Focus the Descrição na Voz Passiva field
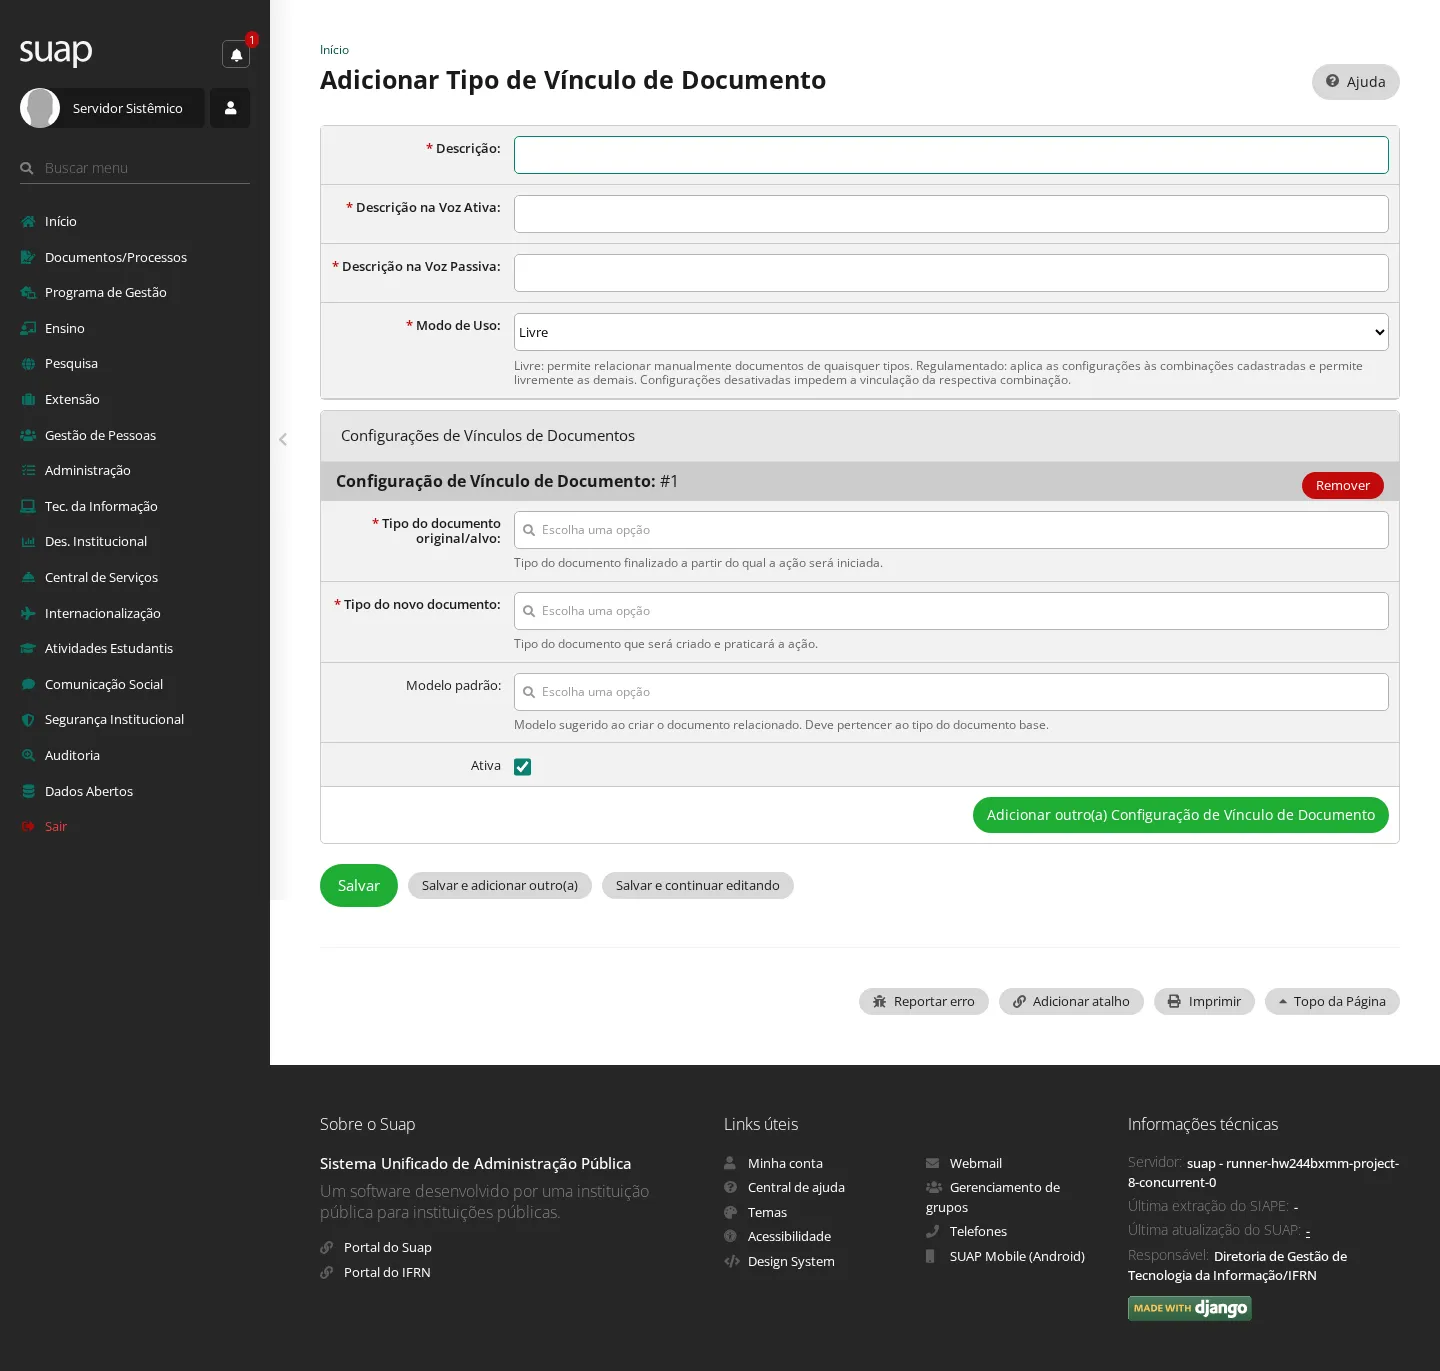The image size is (1440, 1371). tap(951, 273)
